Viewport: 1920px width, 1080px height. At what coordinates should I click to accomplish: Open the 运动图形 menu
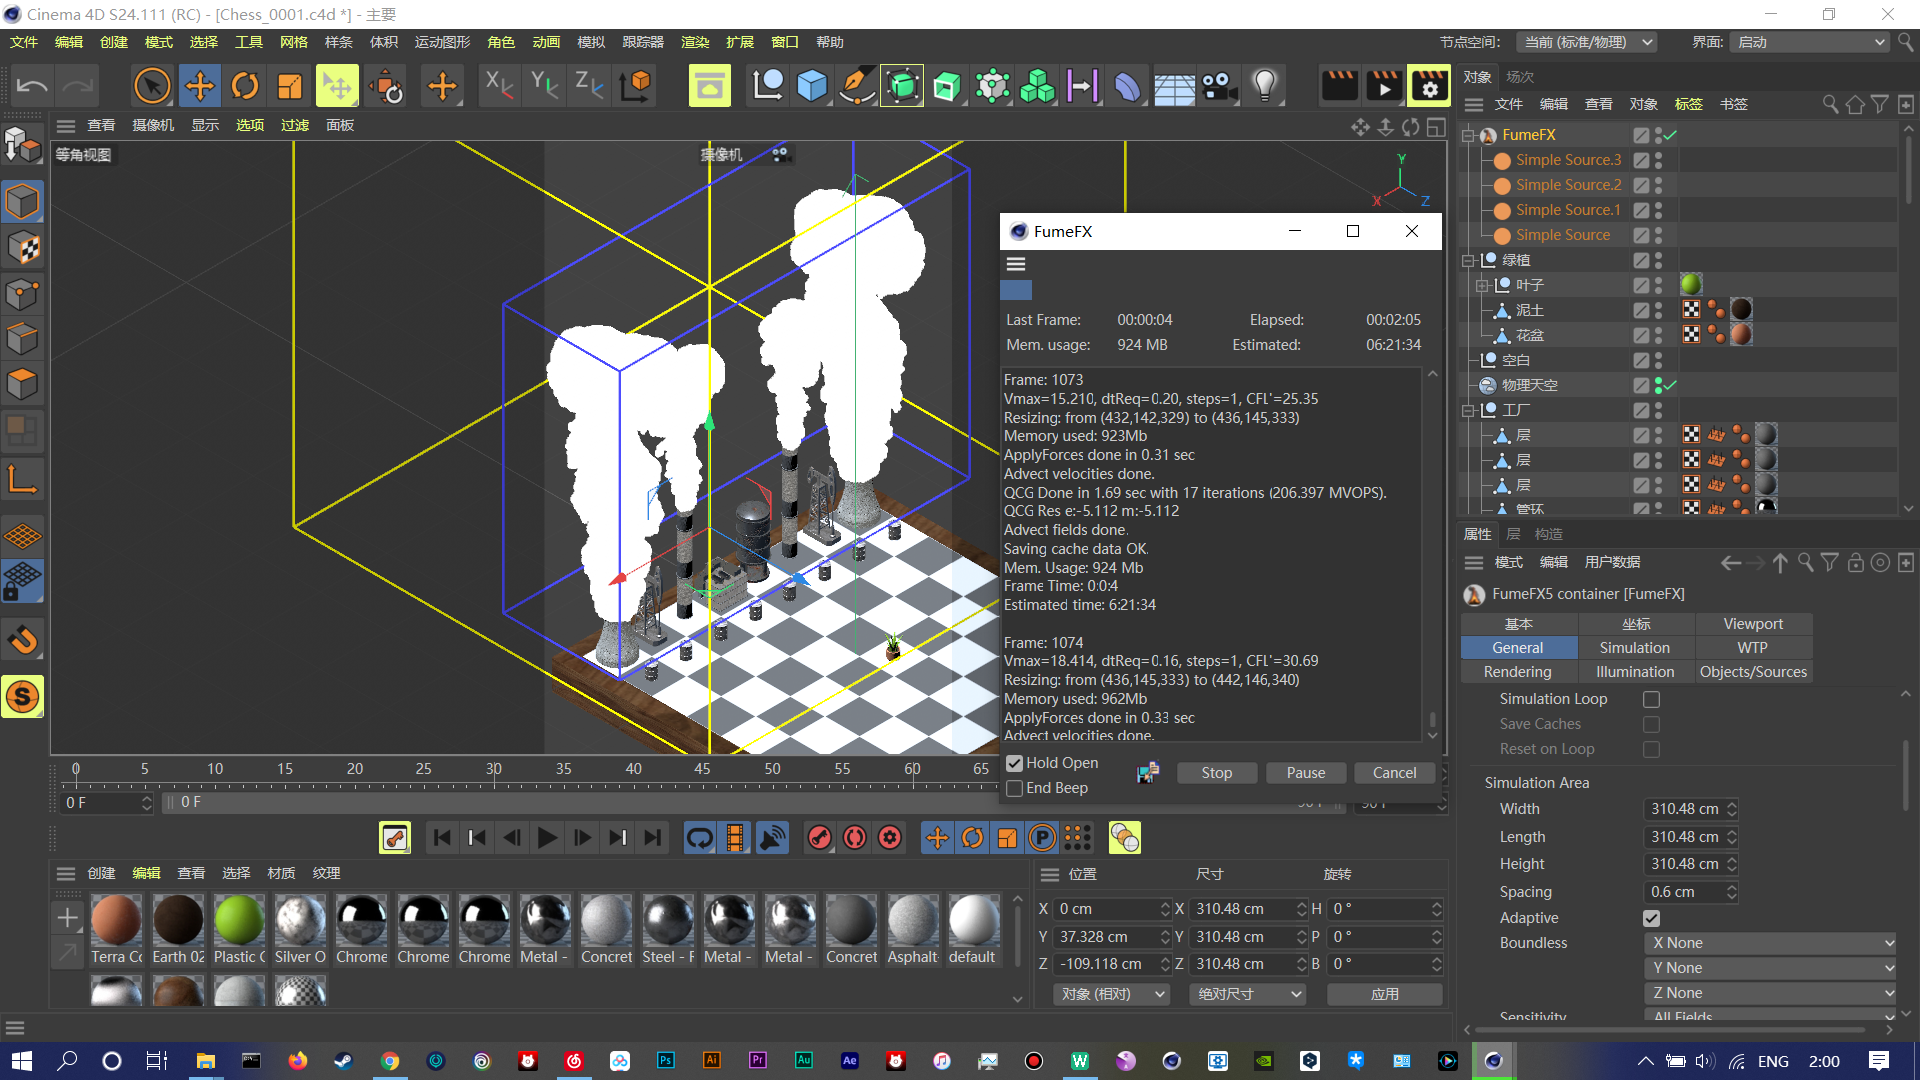tap(442, 42)
